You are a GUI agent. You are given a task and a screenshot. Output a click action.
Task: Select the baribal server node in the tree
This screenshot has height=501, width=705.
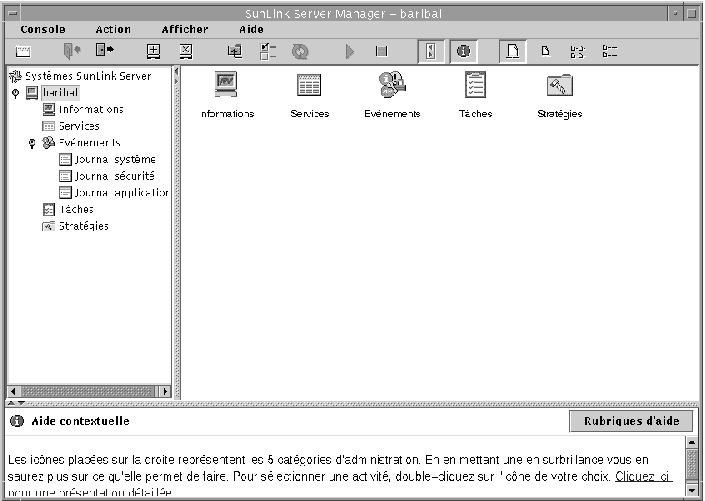(60, 93)
